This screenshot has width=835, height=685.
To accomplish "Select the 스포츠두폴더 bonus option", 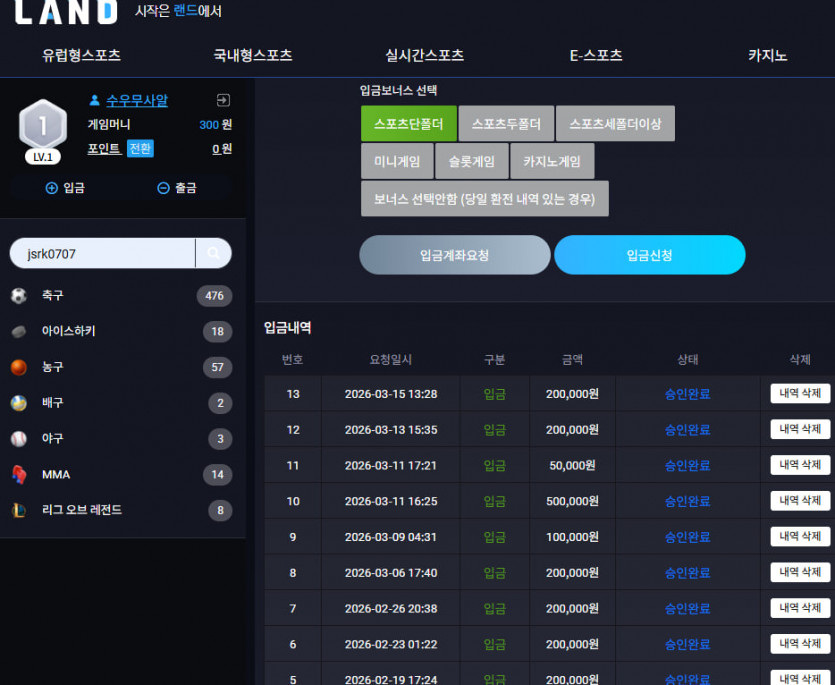I will point(506,124).
